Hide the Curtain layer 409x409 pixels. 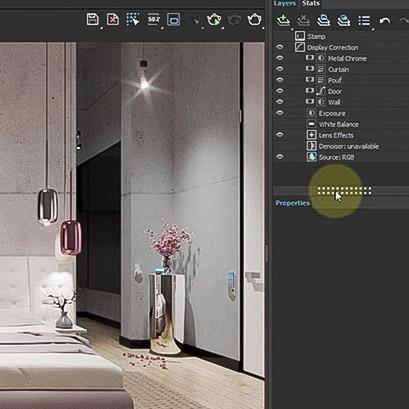(280, 69)
